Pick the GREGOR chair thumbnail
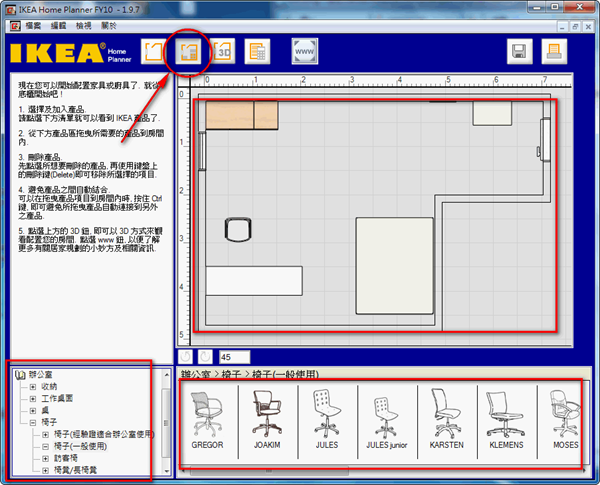 point(207,420)
